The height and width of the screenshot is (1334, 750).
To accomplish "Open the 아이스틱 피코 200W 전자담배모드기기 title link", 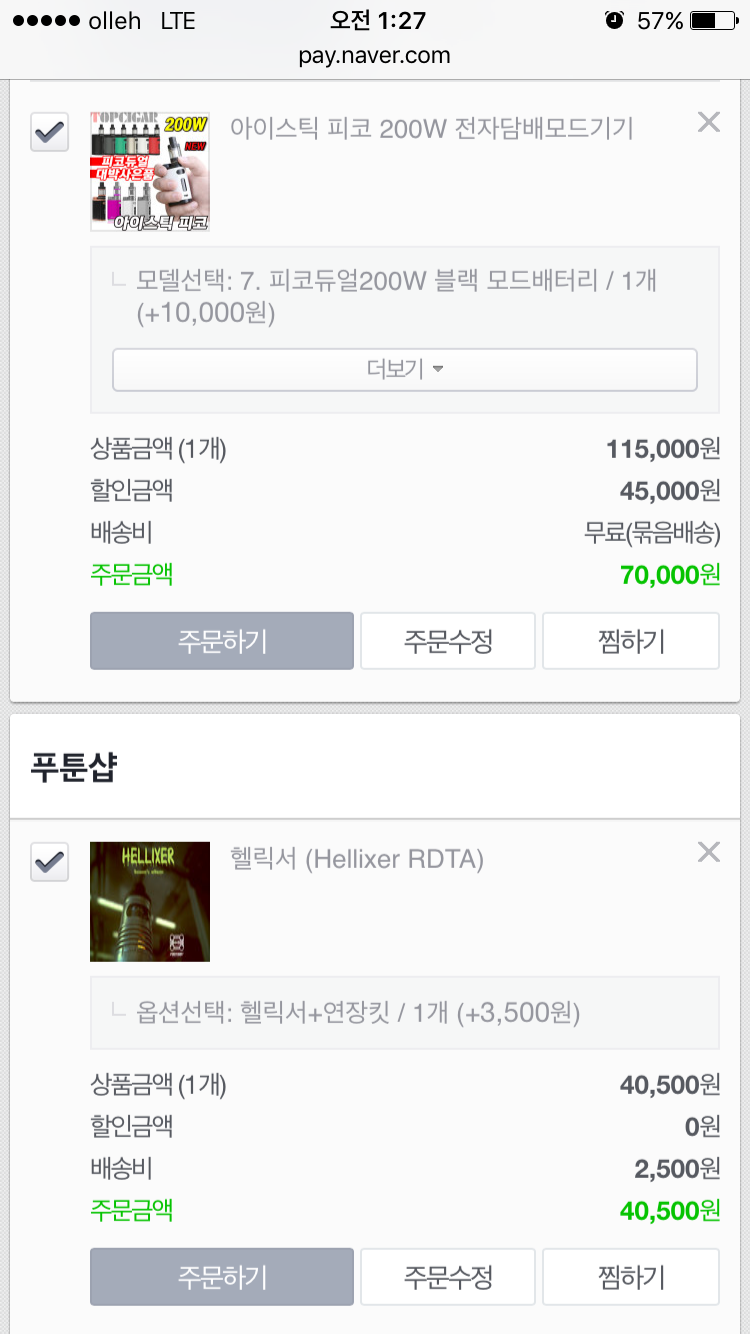I will (432, 128).
